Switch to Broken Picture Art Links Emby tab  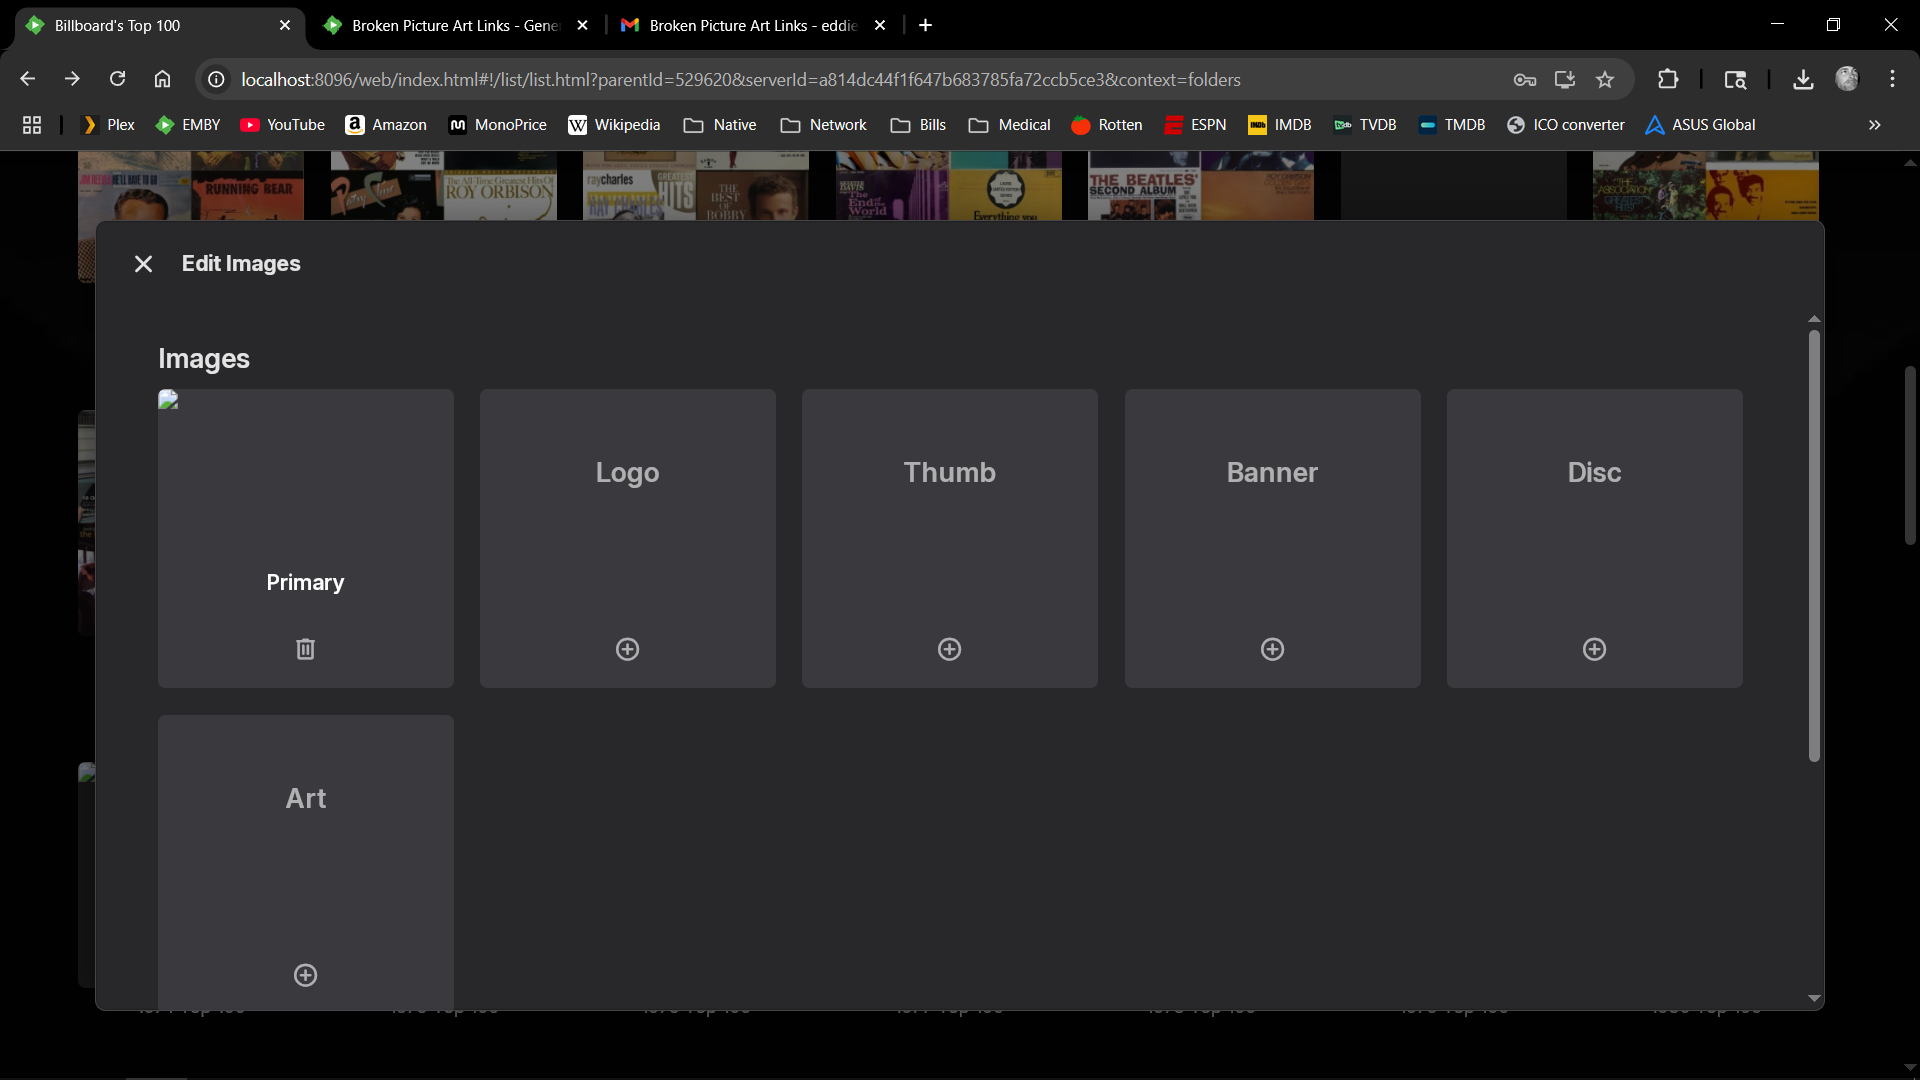coord(455,25)
